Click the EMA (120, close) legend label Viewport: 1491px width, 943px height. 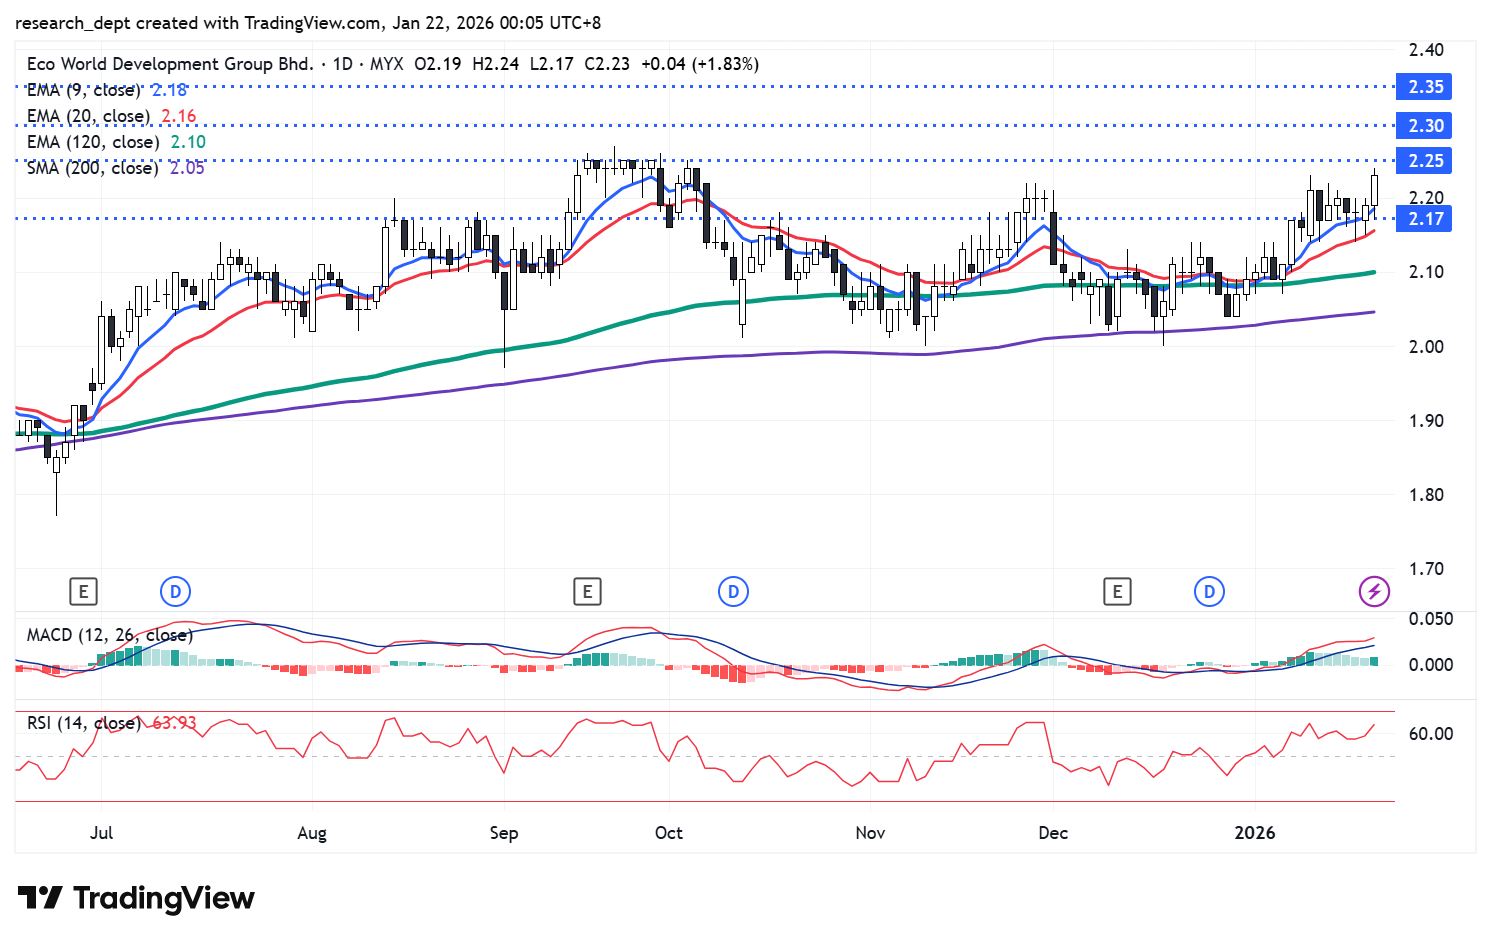pos(92,142)
